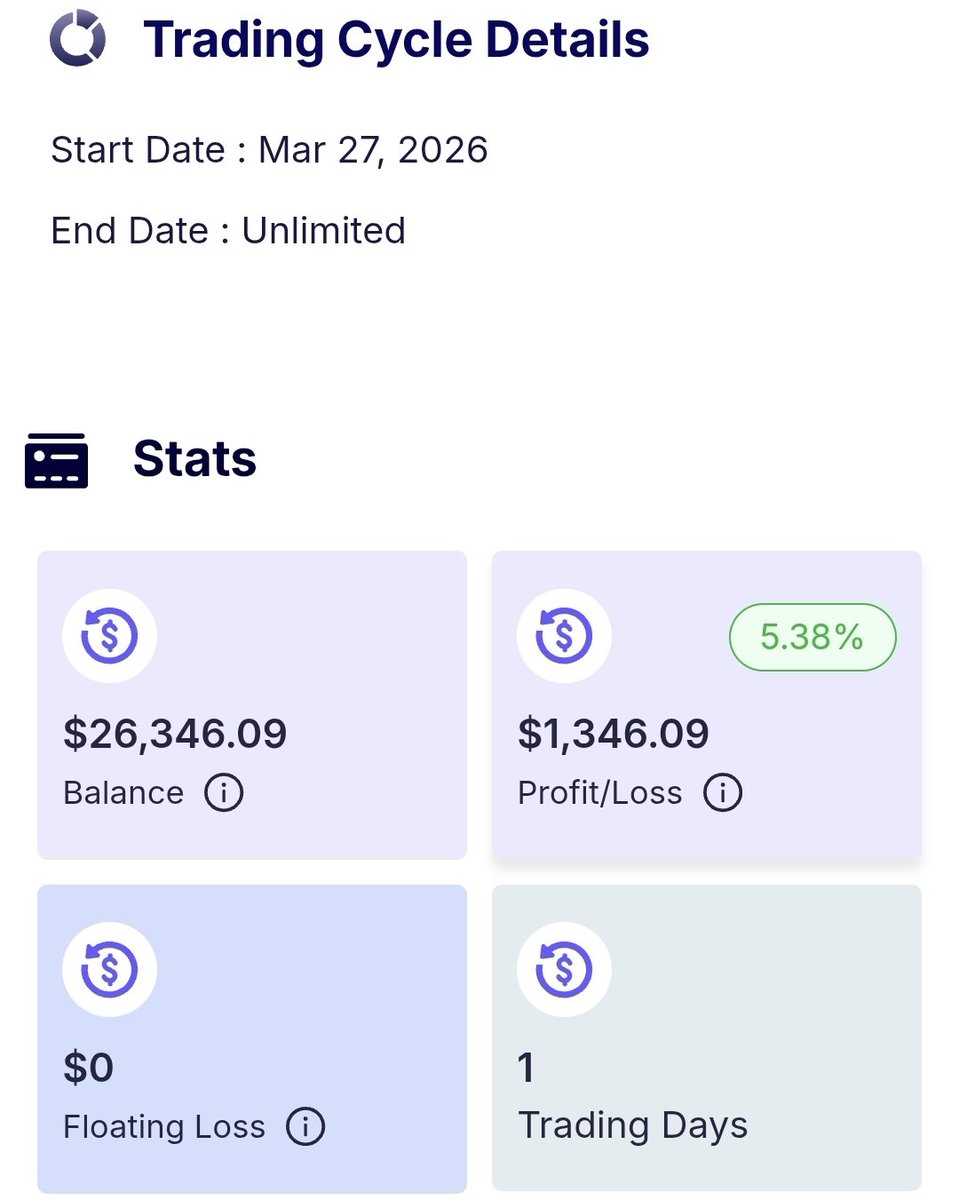959x1200 pixels.
Task: Select the $1,346.09 profit amount
Action: [x=613, y=735]
